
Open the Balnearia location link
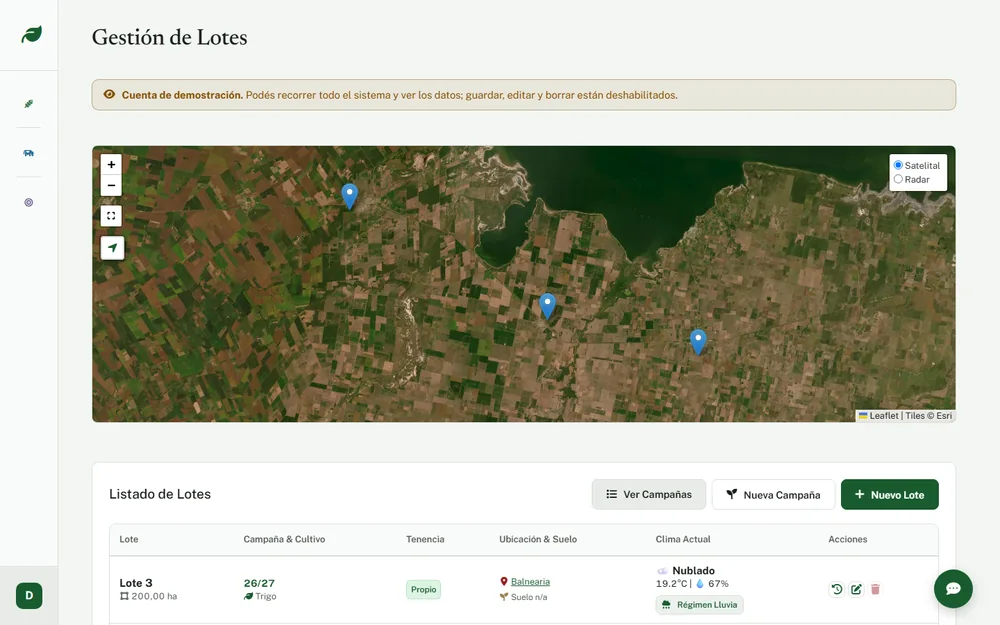click(x=530, y=582)
